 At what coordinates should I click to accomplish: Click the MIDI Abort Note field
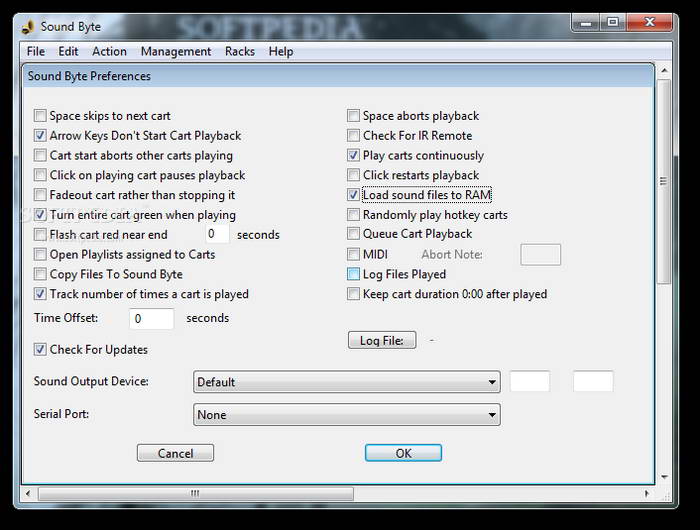click(x=541, y=255)
